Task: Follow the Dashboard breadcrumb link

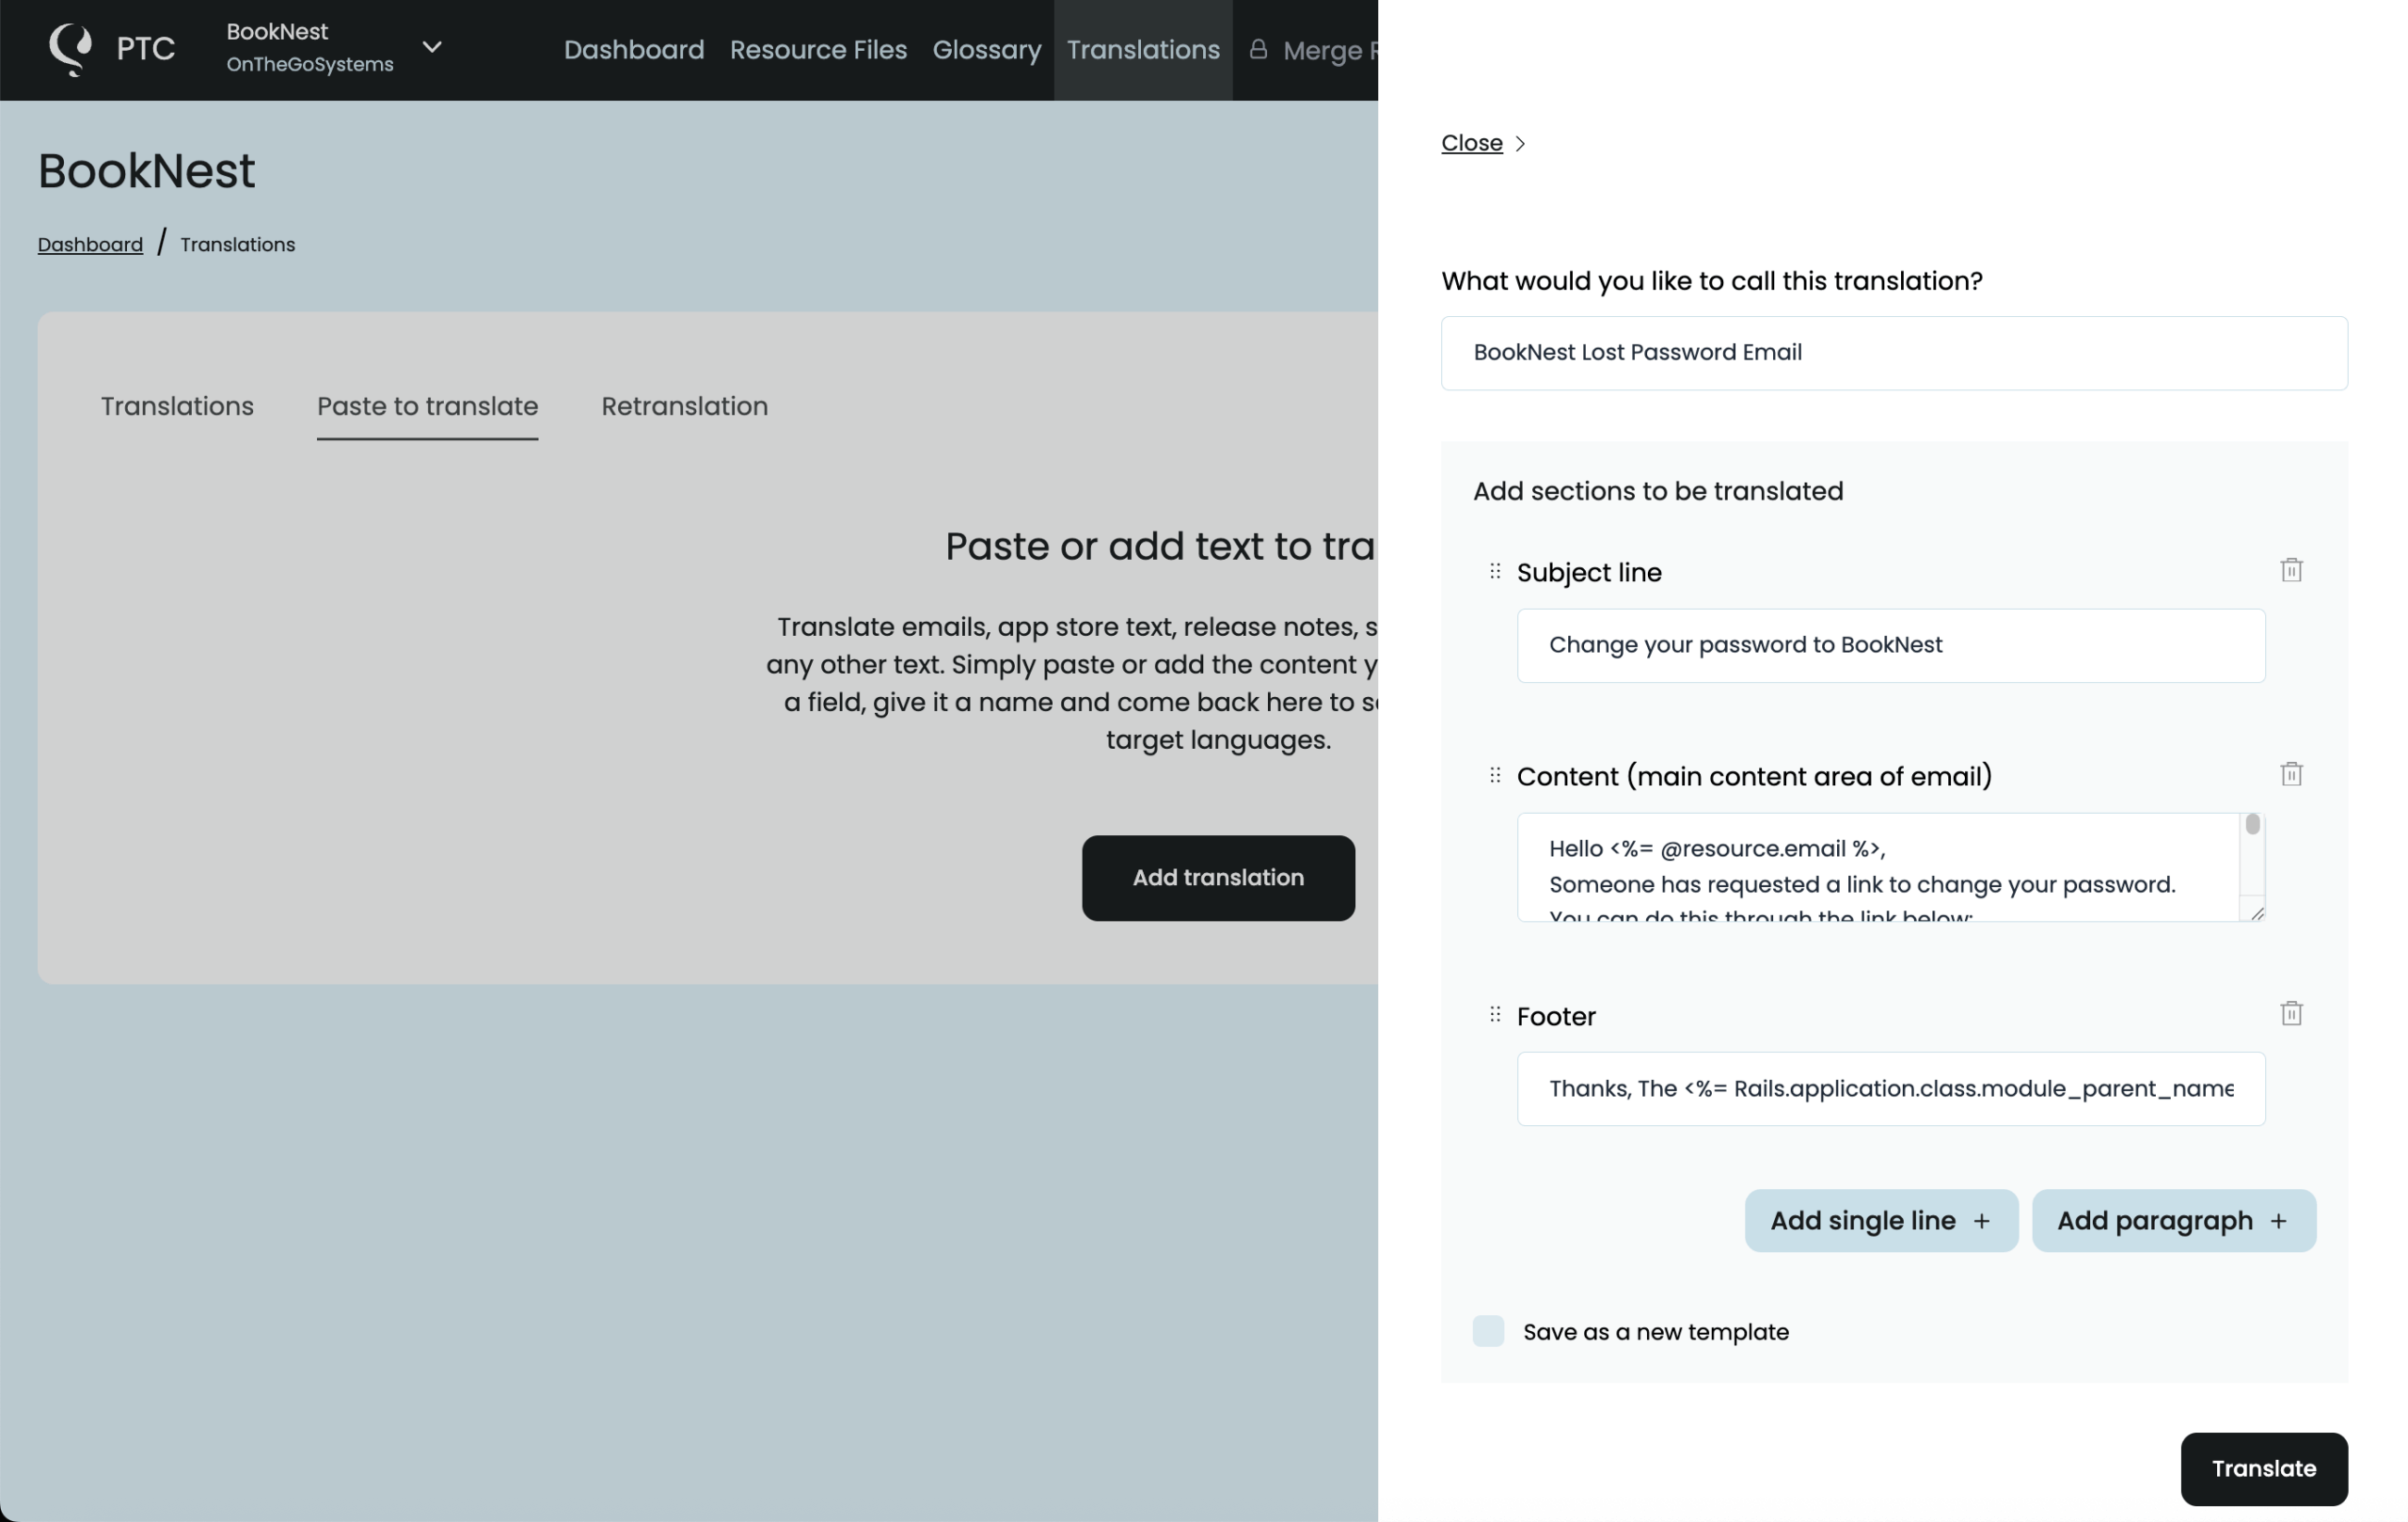Action: tap(90, 245)
